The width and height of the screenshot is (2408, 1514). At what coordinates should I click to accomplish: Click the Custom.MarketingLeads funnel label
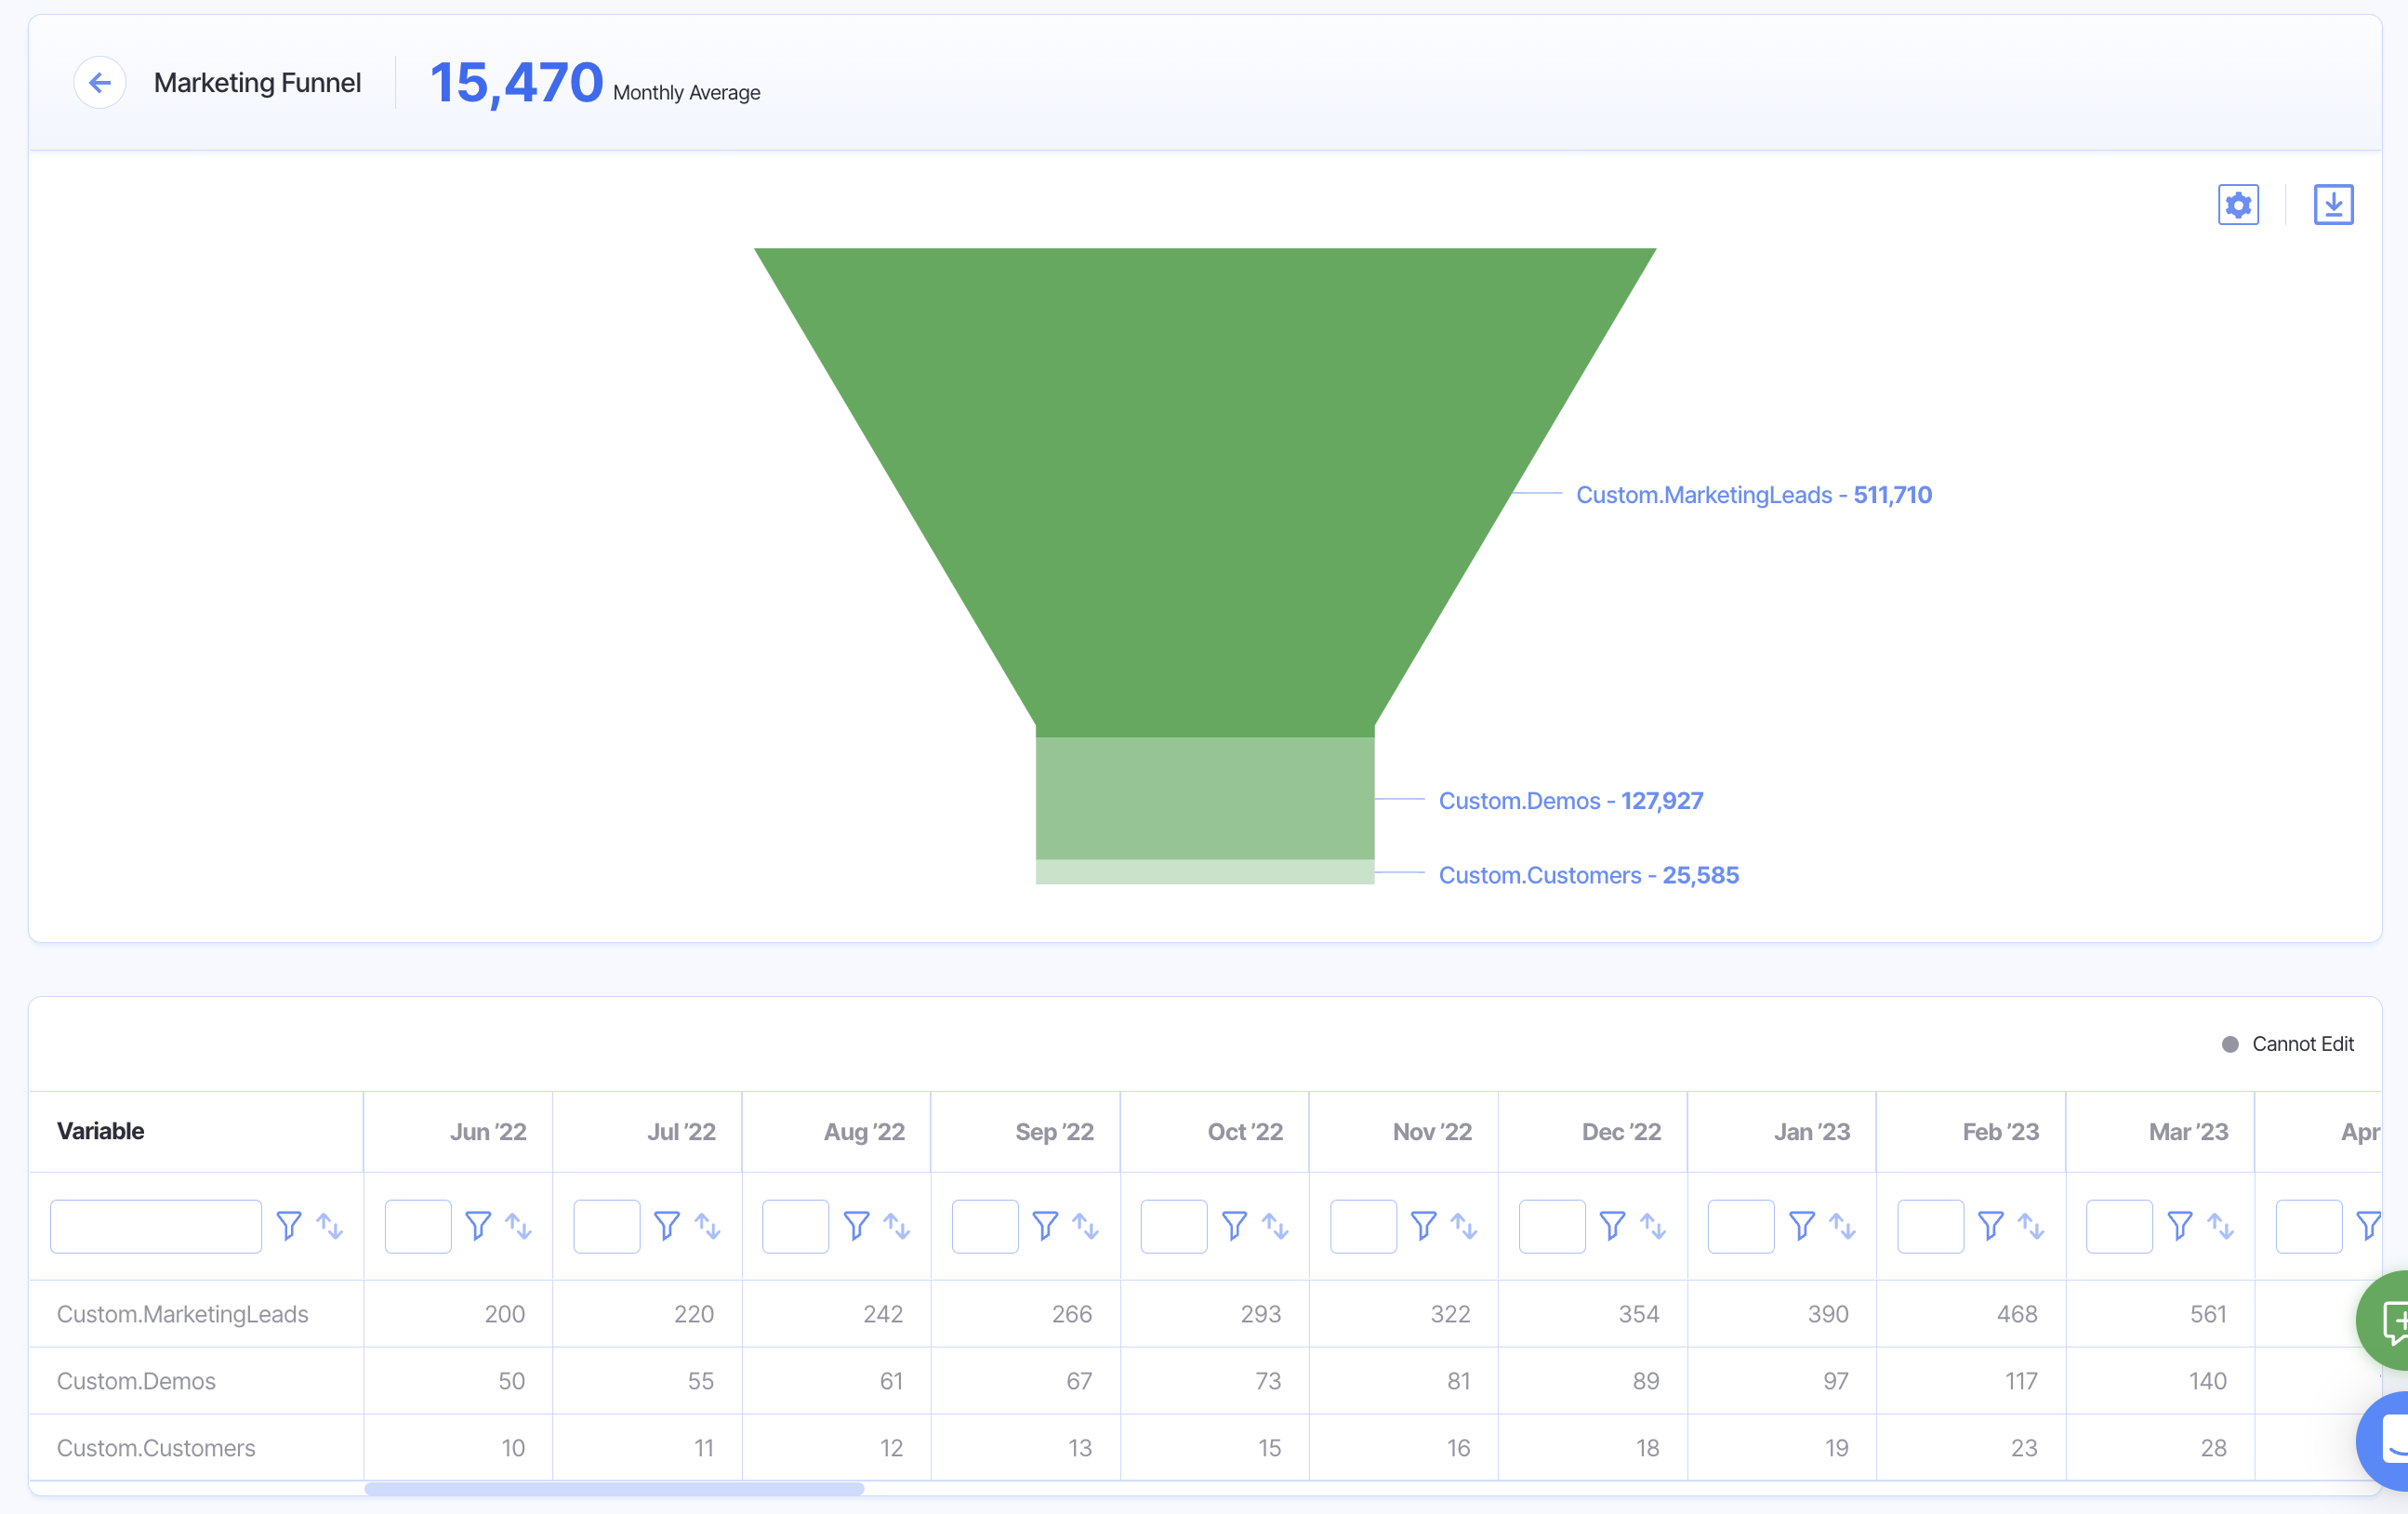tap(1753, 494)
